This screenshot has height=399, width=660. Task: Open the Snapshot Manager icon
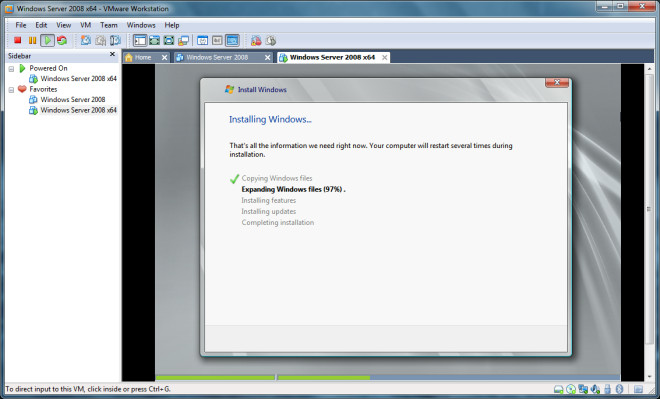[x=115, y=40]
